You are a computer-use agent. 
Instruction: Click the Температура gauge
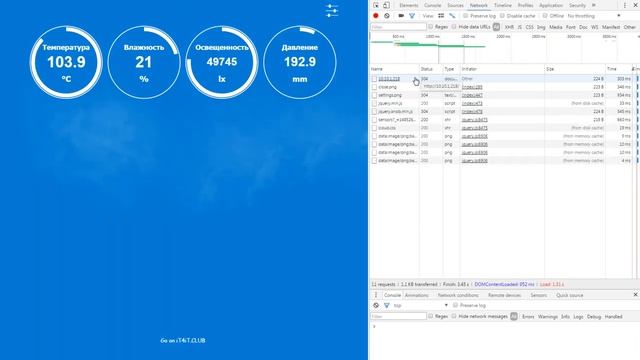pyautogui.click(x=66, y=62)
